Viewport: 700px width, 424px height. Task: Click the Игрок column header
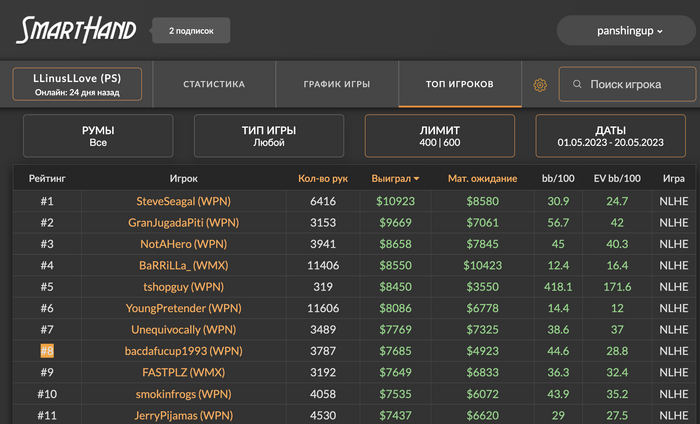point(183,179)
